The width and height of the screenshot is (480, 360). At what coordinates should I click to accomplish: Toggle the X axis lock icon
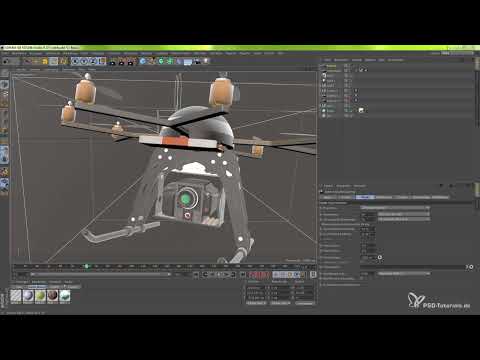pyautogui.click(x=75, y=61)
